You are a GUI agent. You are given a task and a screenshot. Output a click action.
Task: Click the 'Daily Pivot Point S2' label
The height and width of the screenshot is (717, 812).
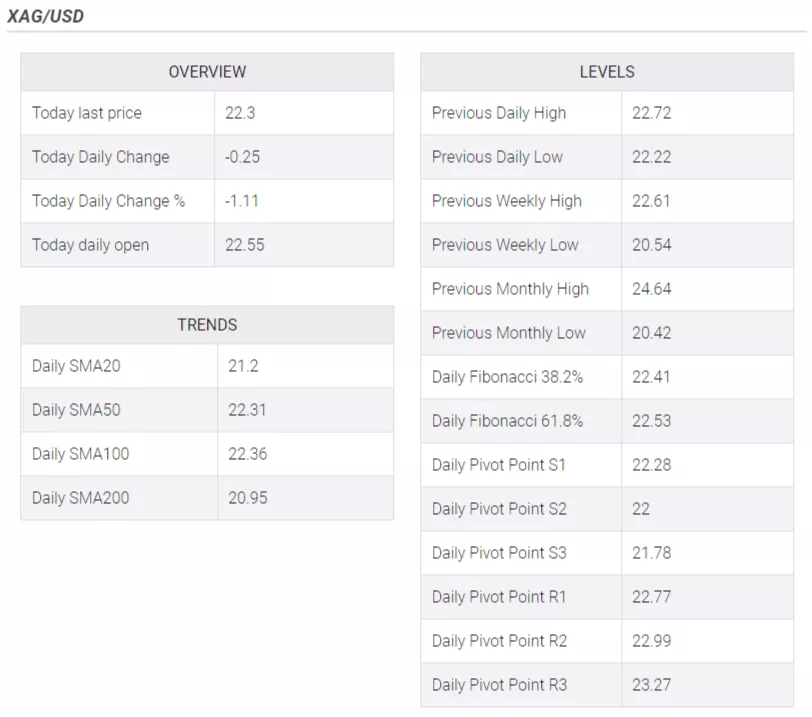pyautogui.click(x=499, y=509)
